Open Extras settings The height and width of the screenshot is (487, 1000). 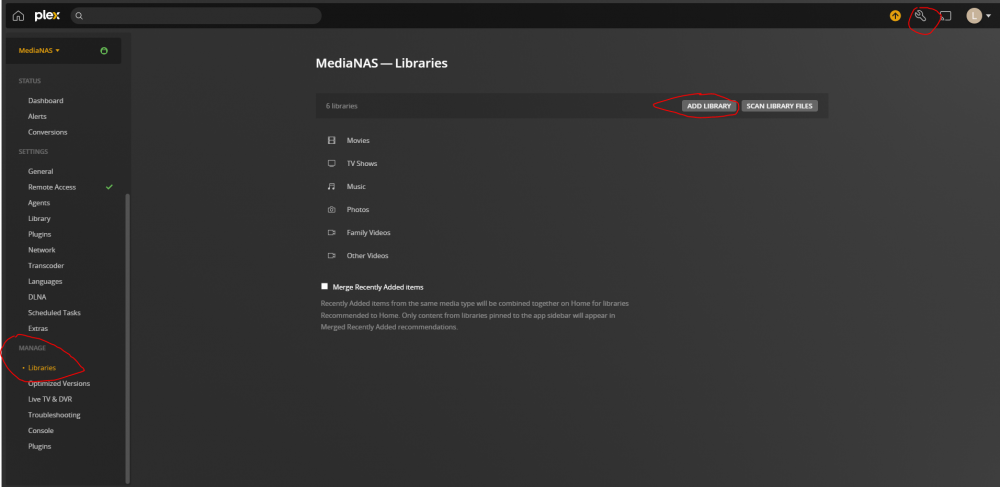tap(38, 328)
